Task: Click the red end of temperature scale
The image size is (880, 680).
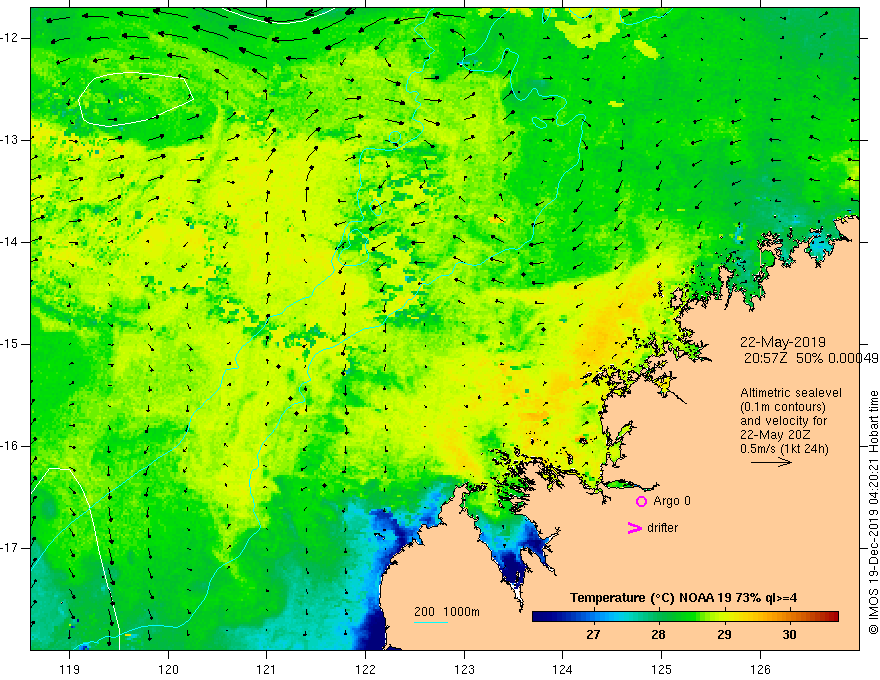Action: 832,617
